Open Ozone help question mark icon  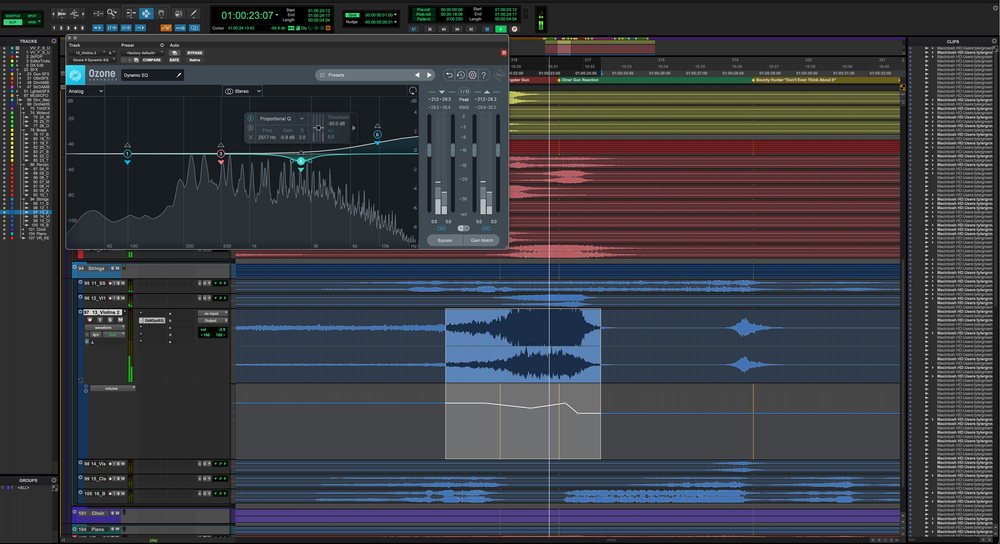[x=484, y=75]
